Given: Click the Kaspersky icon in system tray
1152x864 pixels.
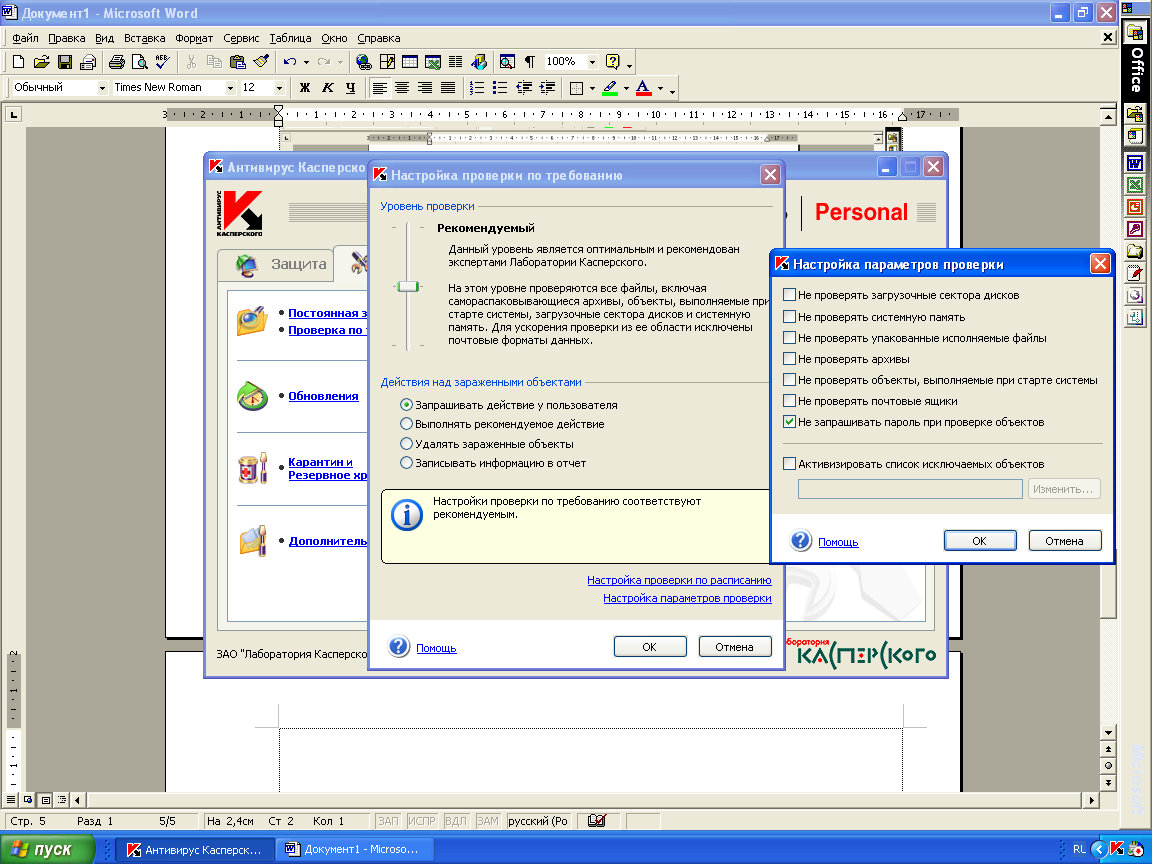Looking at the screenshot, I should point(1117,849).
